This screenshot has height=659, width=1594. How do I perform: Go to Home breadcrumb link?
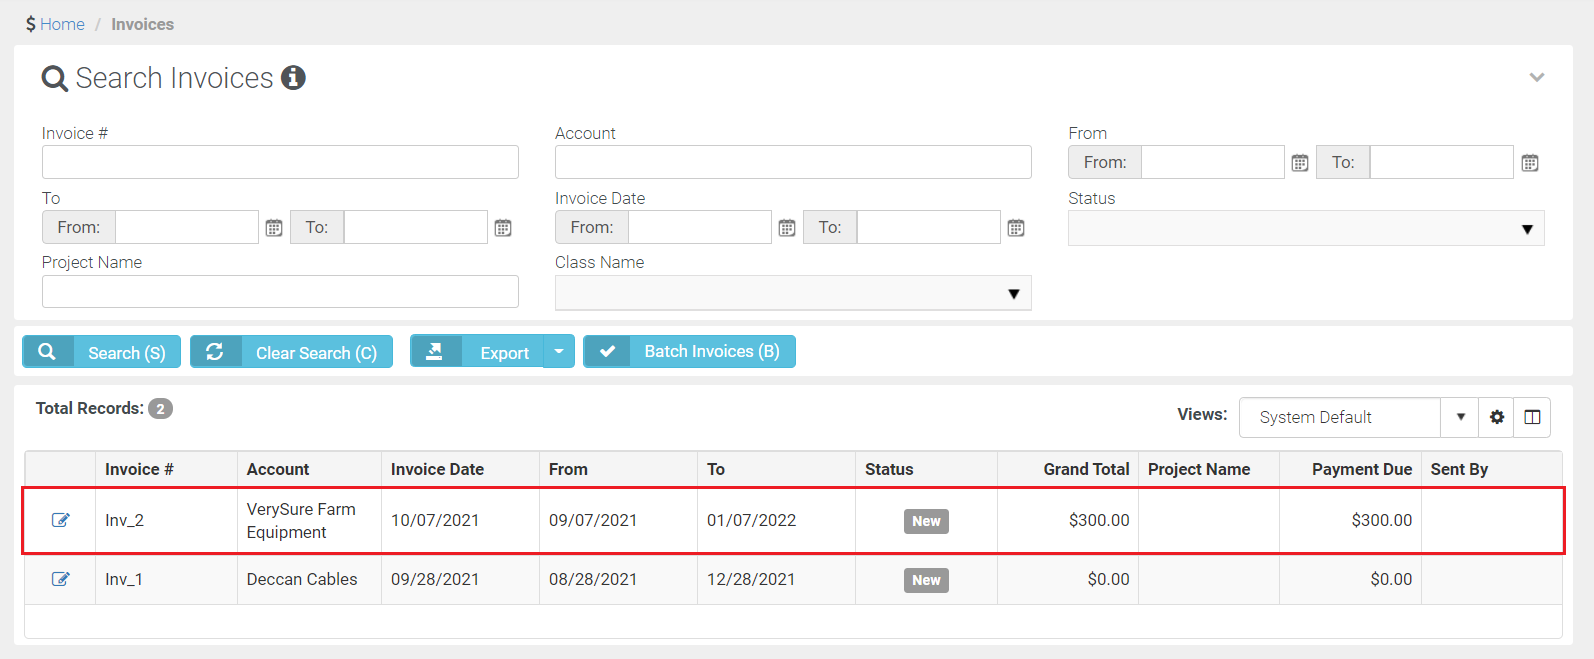[62, 24]
